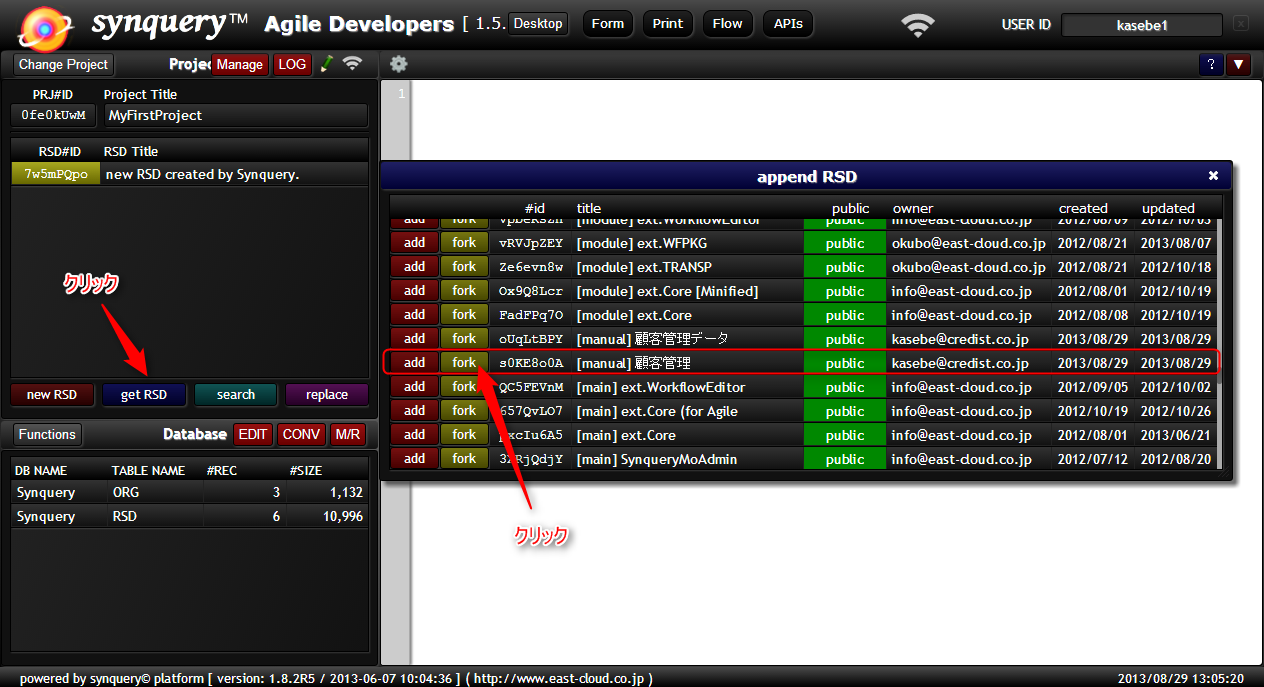Click the green public cell for 顧客管理データ
This screenshot has width=1264, height=687.
point(845,339)
